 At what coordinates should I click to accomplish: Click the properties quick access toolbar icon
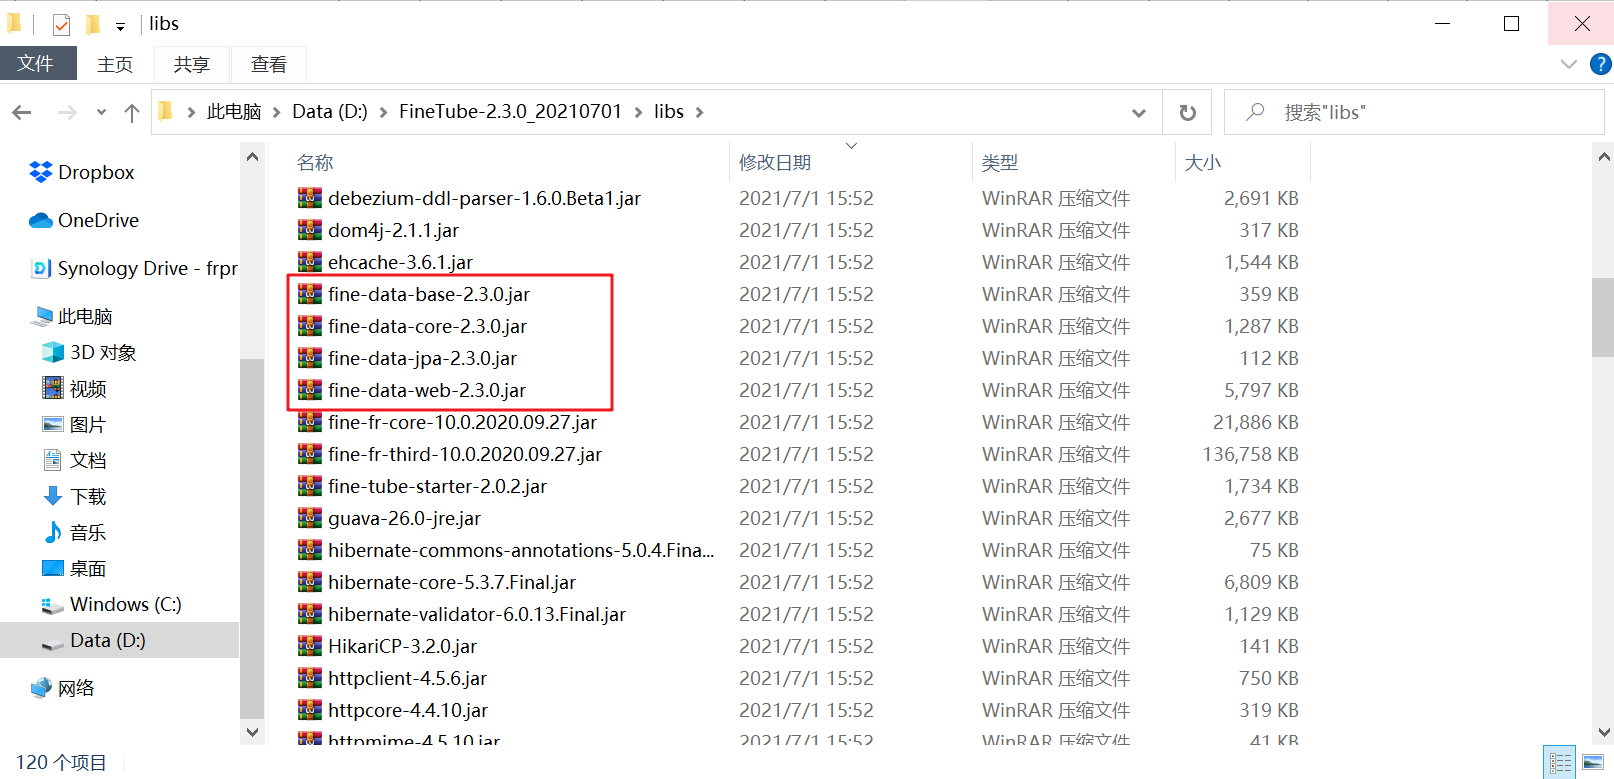61,24
